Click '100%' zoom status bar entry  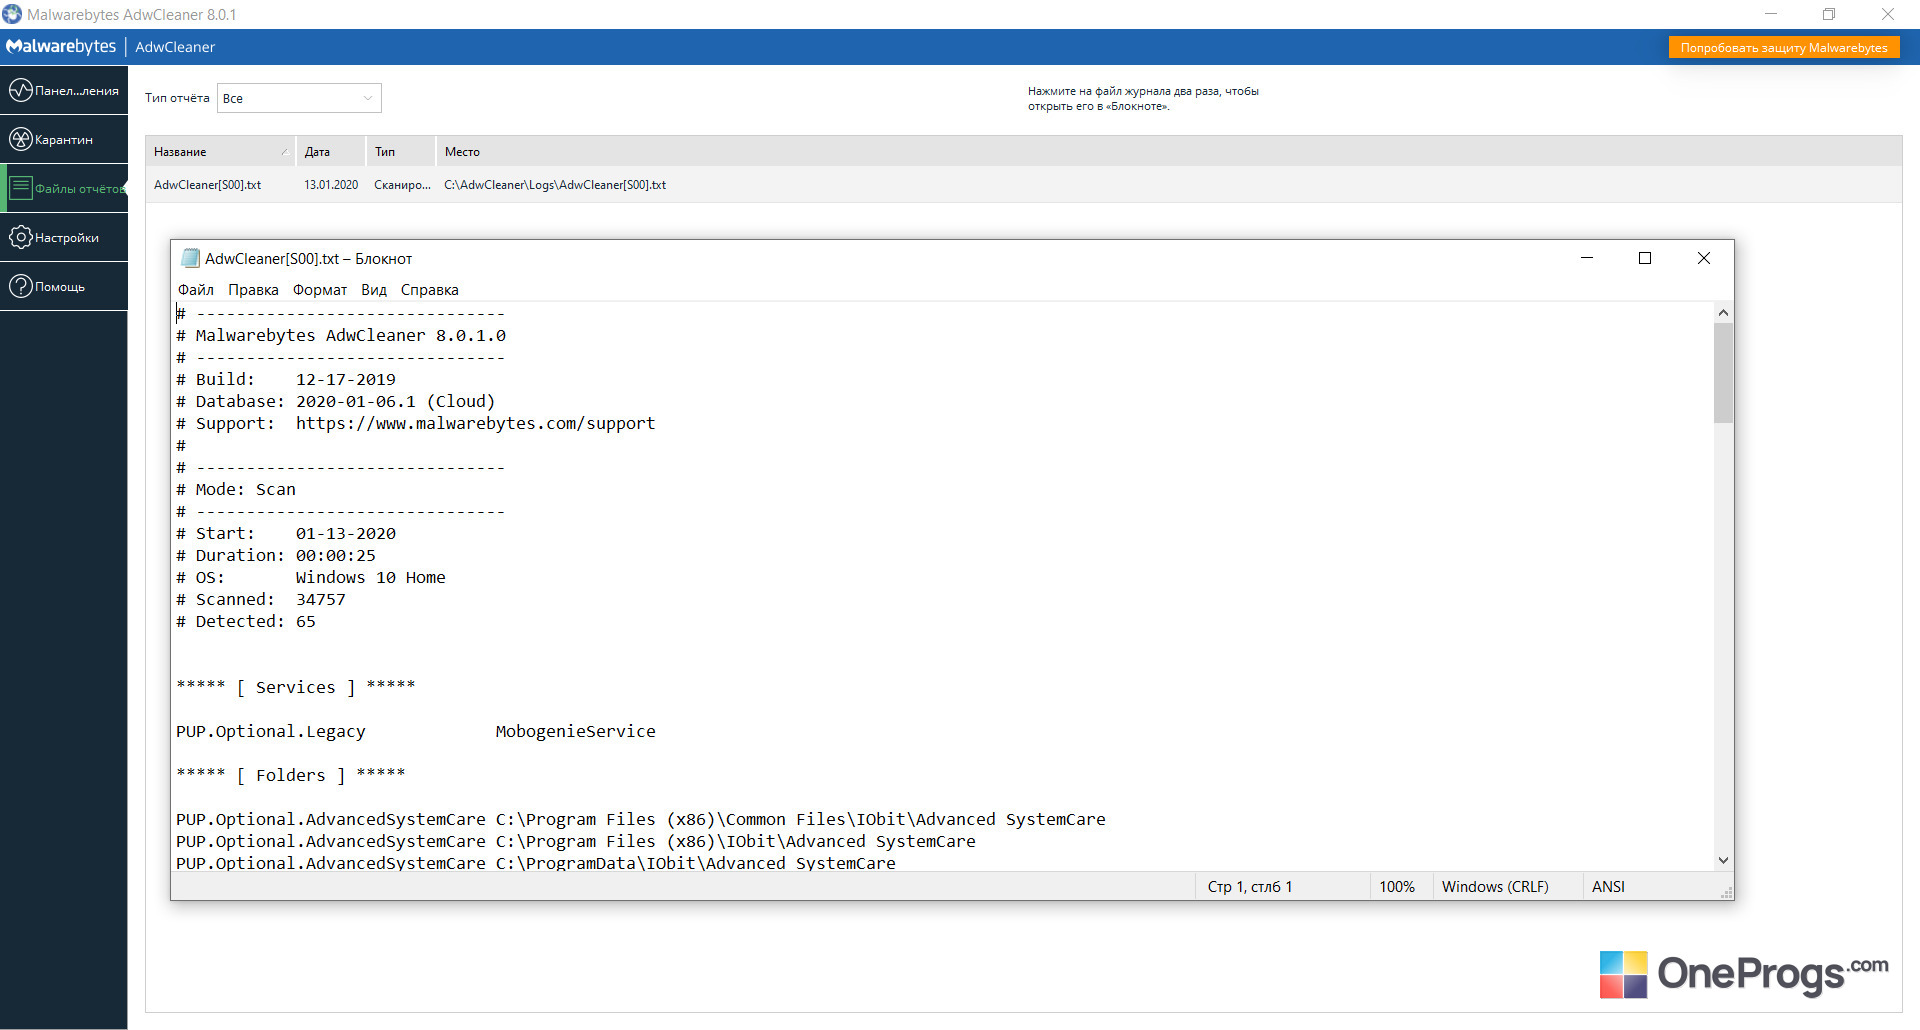[x=1397, y=887]
